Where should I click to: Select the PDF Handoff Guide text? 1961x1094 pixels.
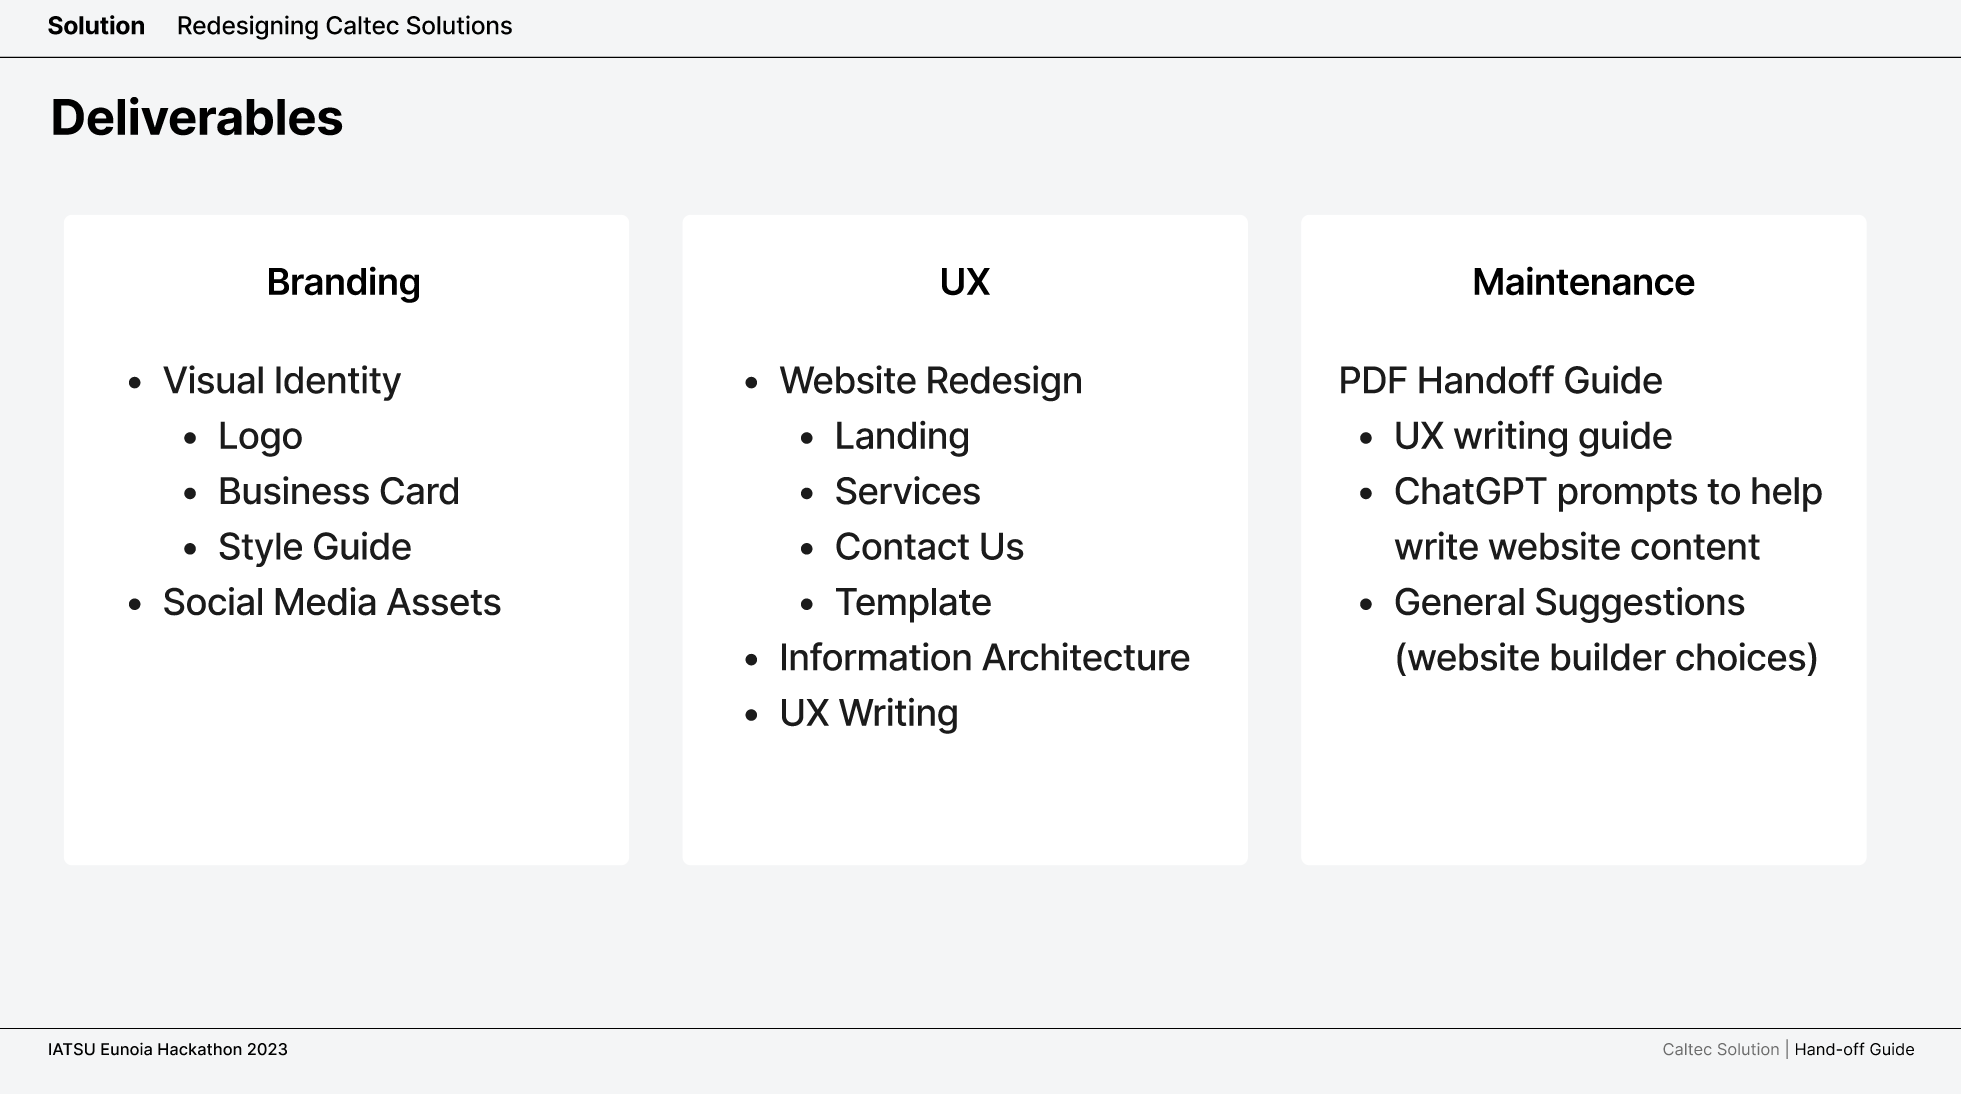tap(1500, 381)
